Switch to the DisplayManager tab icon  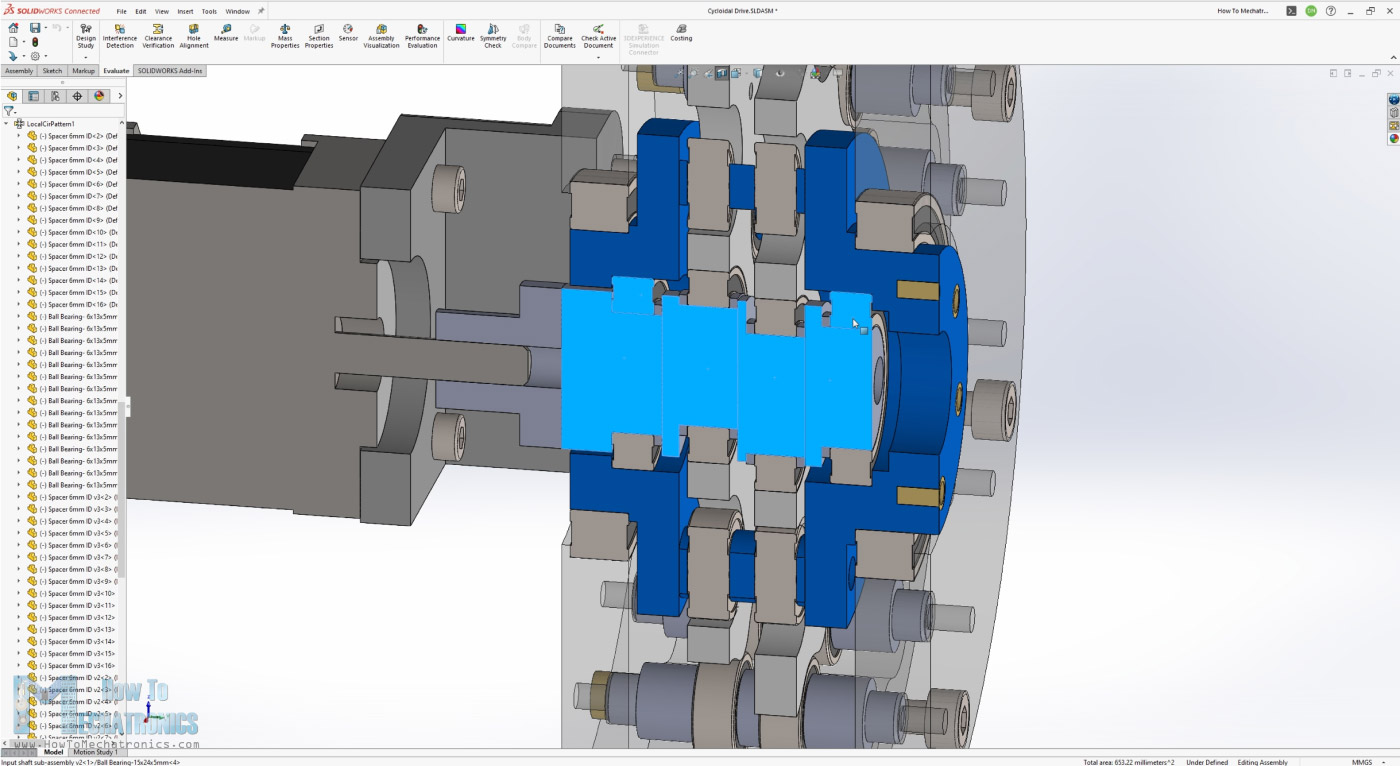[x=99, y=96]
